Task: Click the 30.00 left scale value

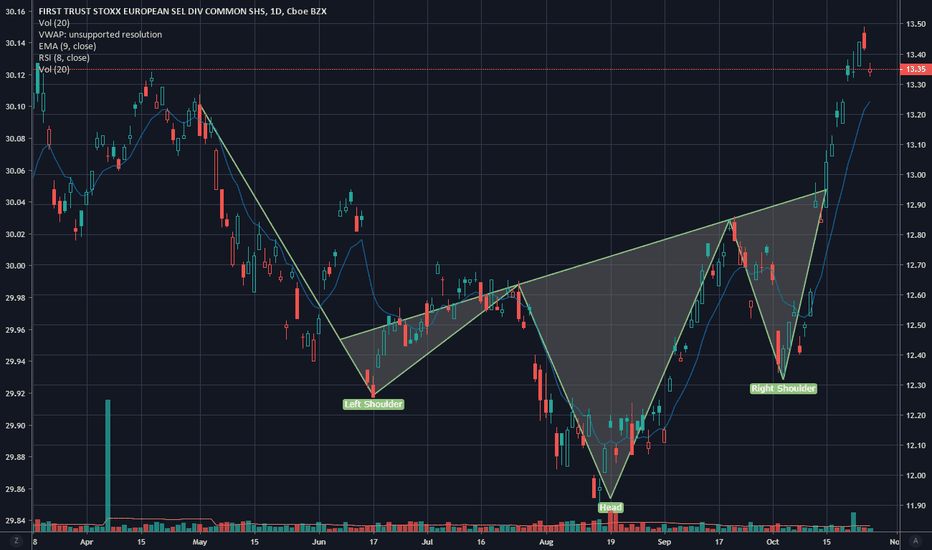Action: (x=15, y=266)
